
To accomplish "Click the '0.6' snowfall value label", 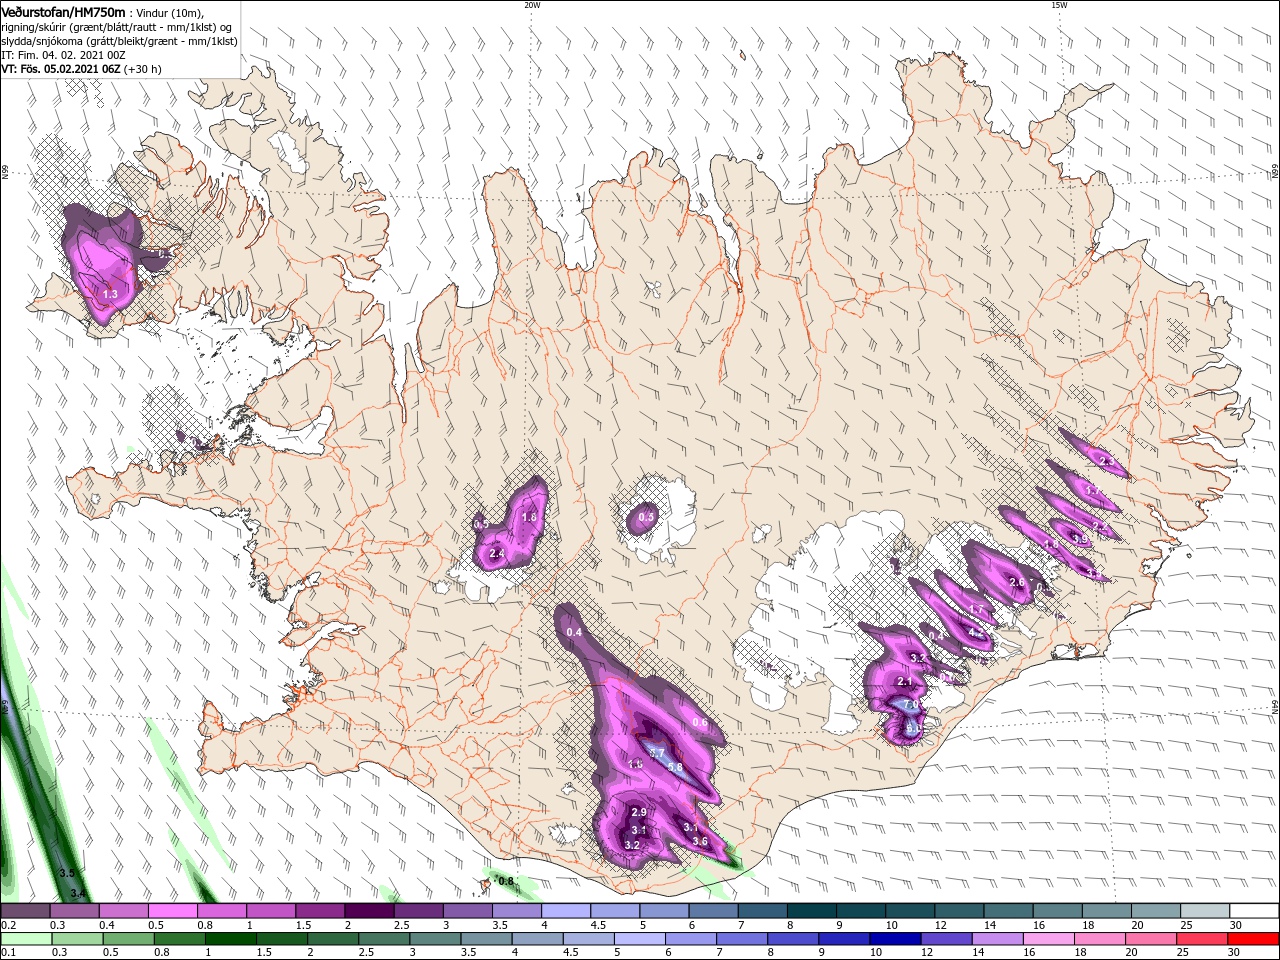I will pos(700,723).
